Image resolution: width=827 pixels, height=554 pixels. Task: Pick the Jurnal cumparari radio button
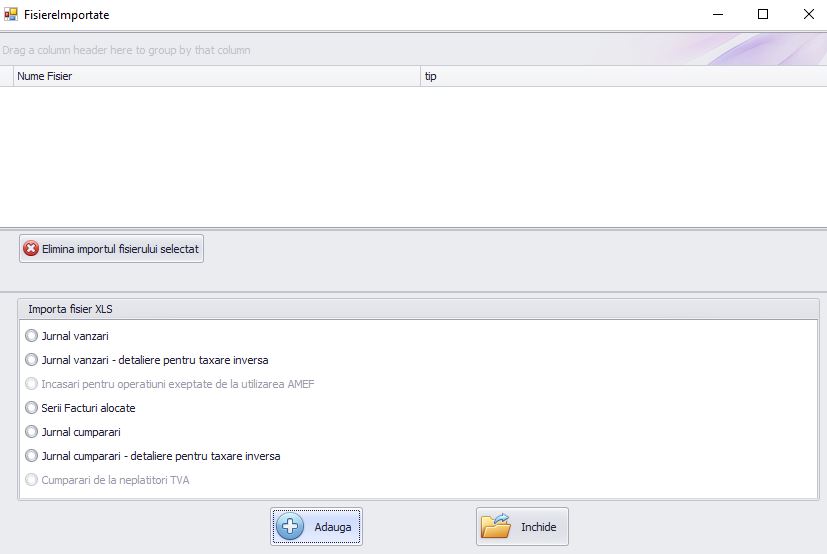pyautogui.click(x=32, y=432)
